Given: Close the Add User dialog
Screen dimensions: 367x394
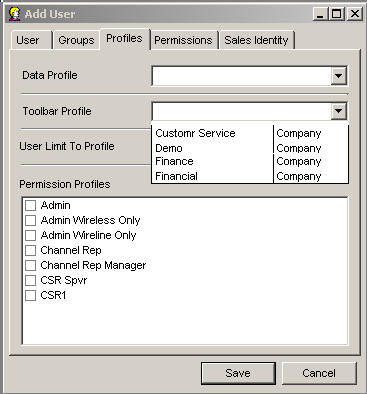Looking at the screenshot, I should pos(355,14).
